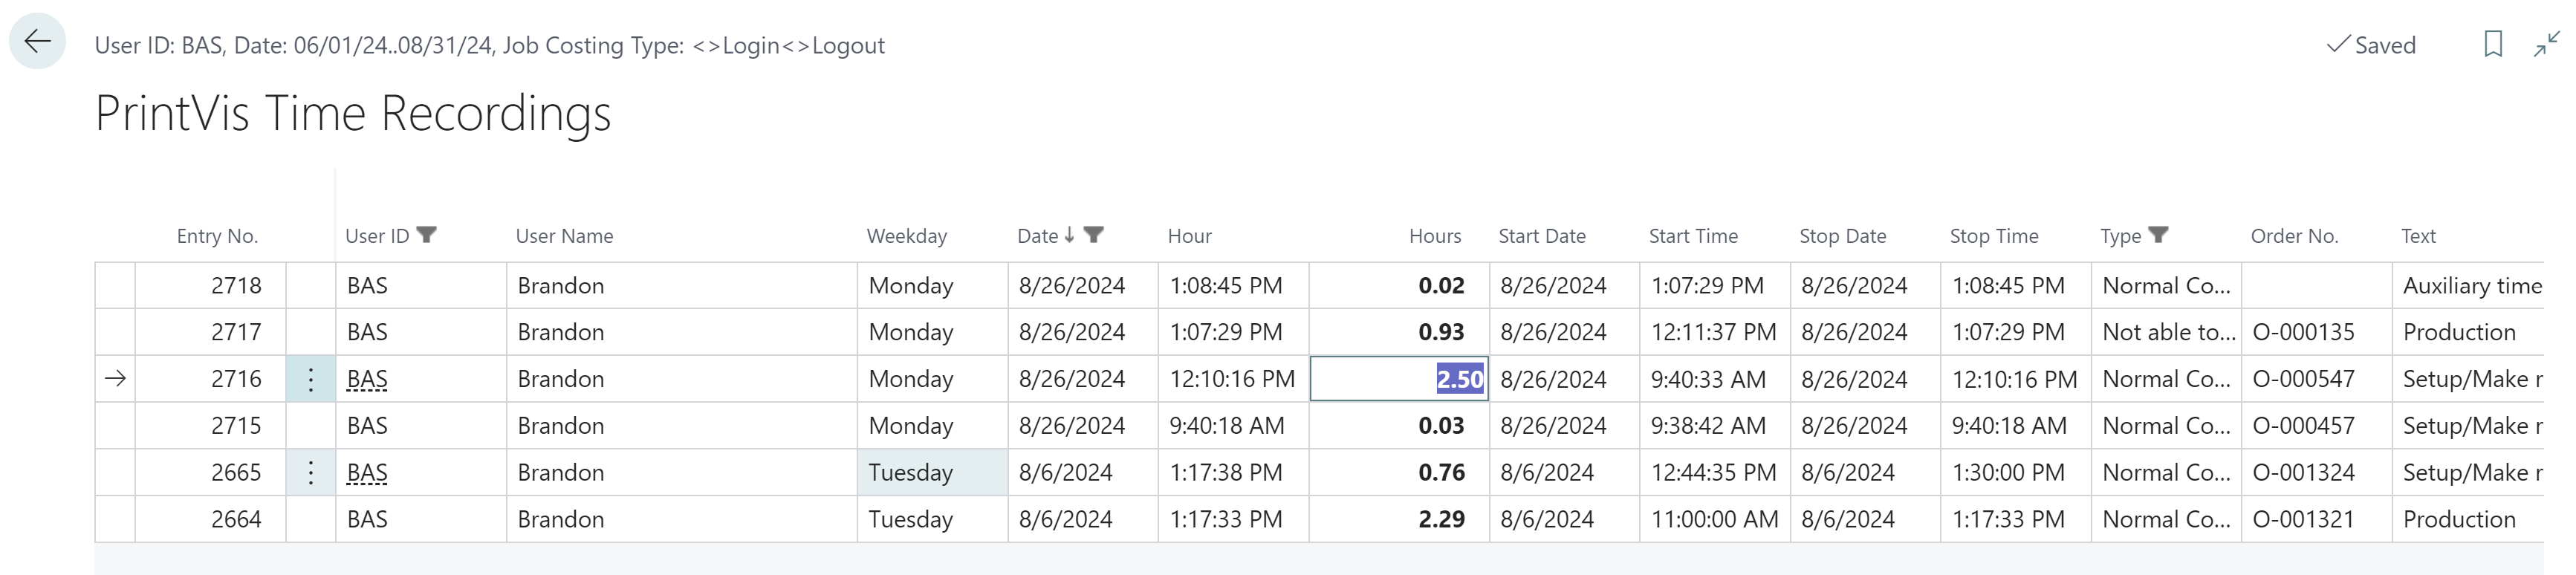Click start time 11:00:00 AM
The width and height of the screenshot is (2576, 575).
click(x=1714, y=519)
